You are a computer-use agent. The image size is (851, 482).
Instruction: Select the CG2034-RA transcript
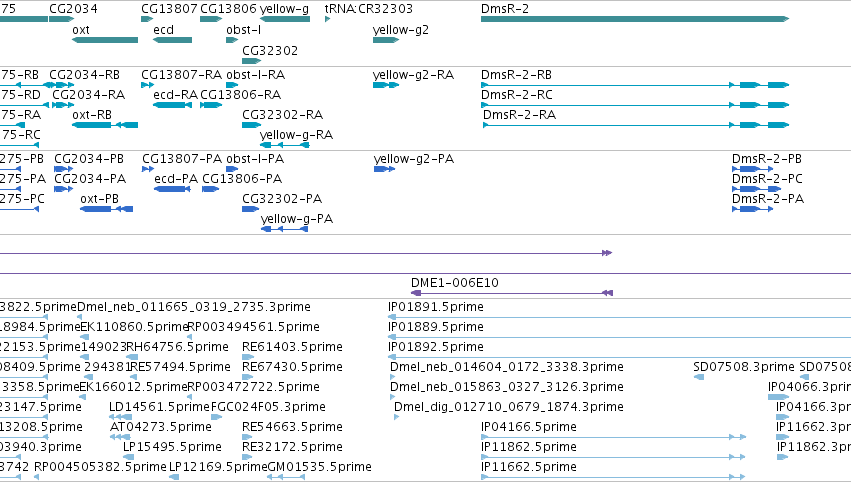point(63,105)
